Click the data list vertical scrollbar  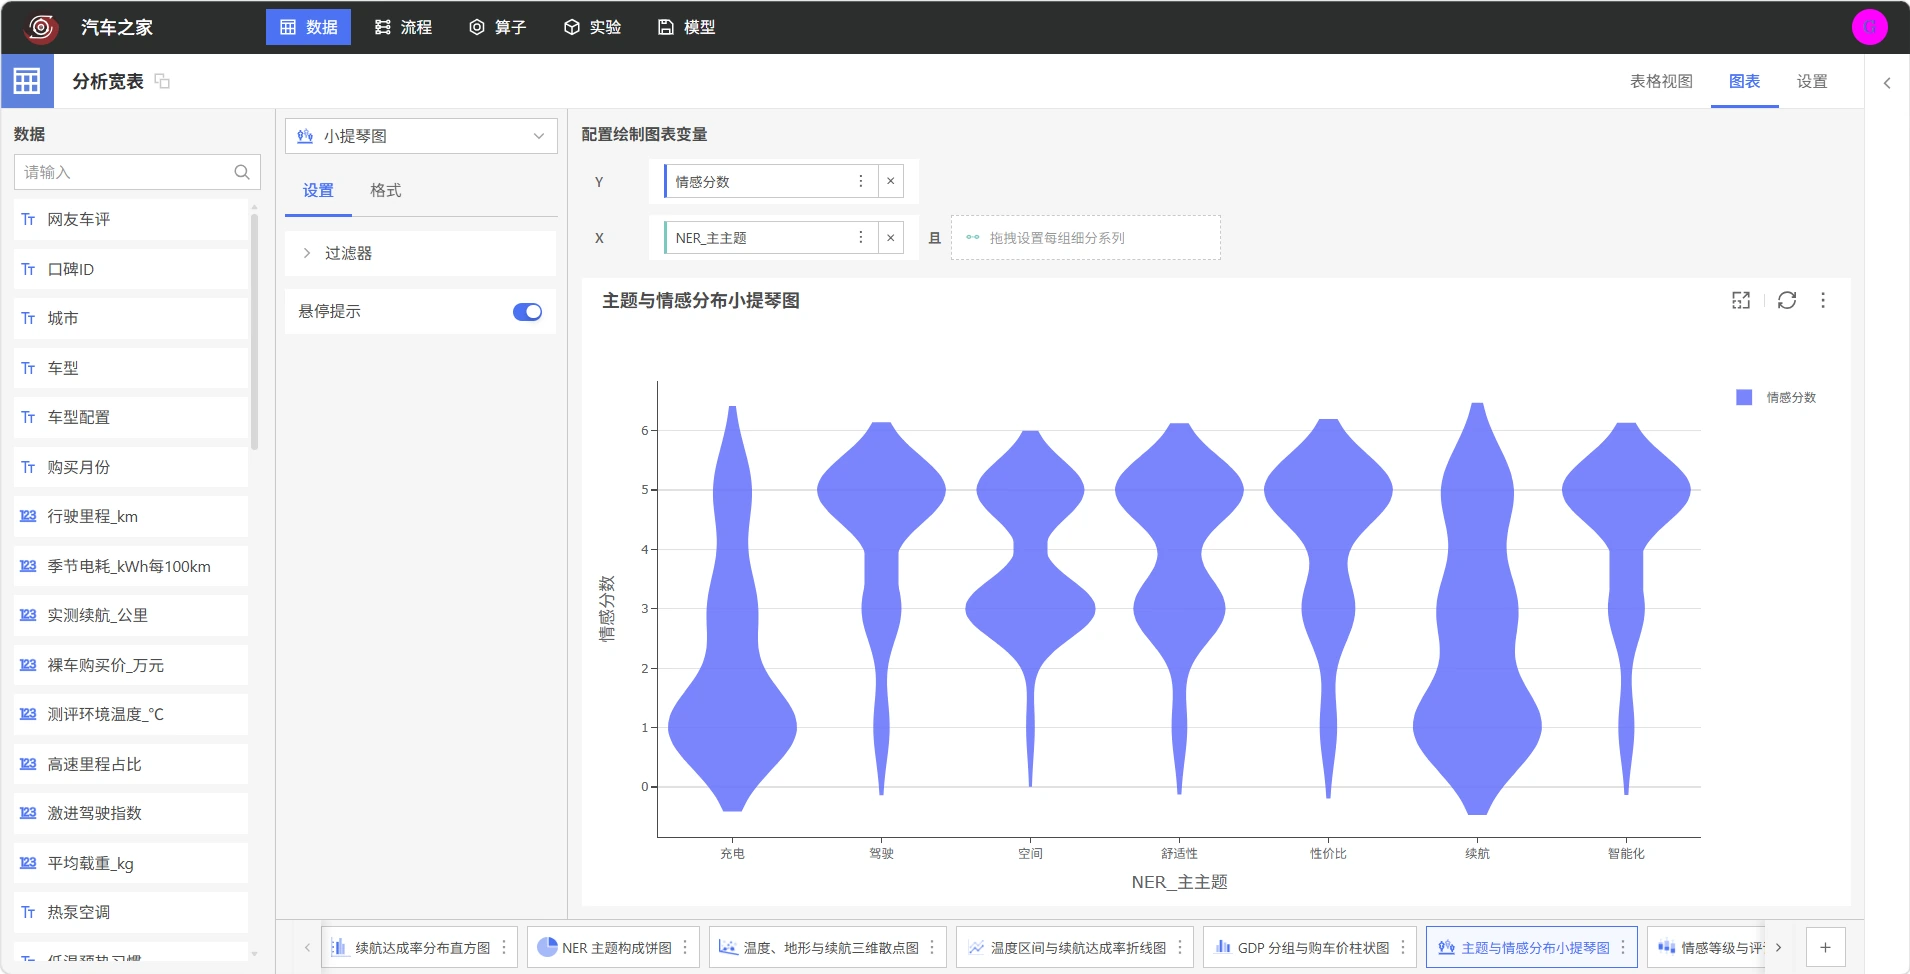coord(254,330)
